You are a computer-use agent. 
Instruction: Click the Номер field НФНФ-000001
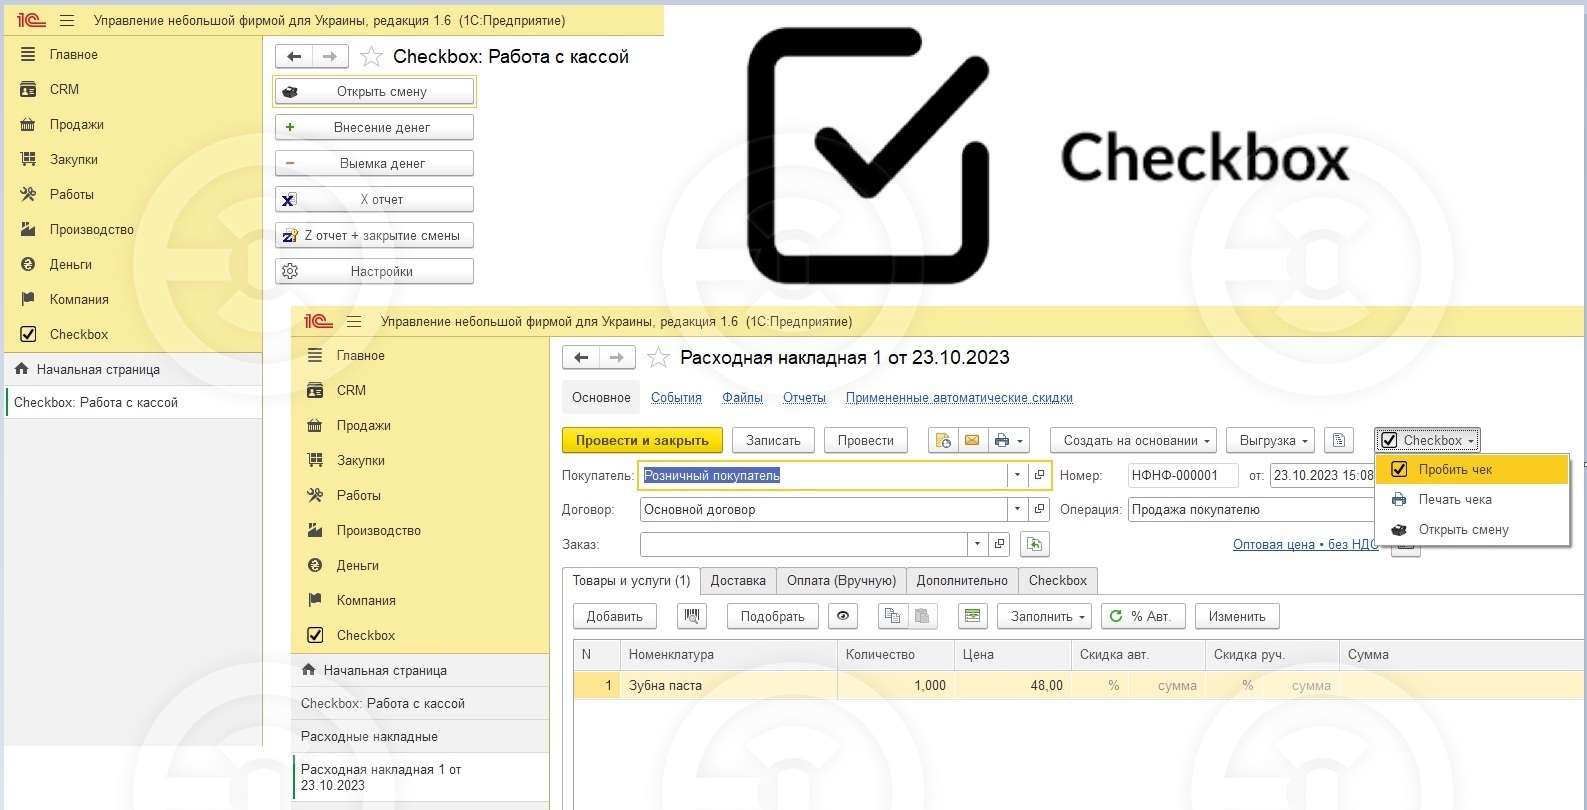pyautogui.click(x=1183, y=475)
